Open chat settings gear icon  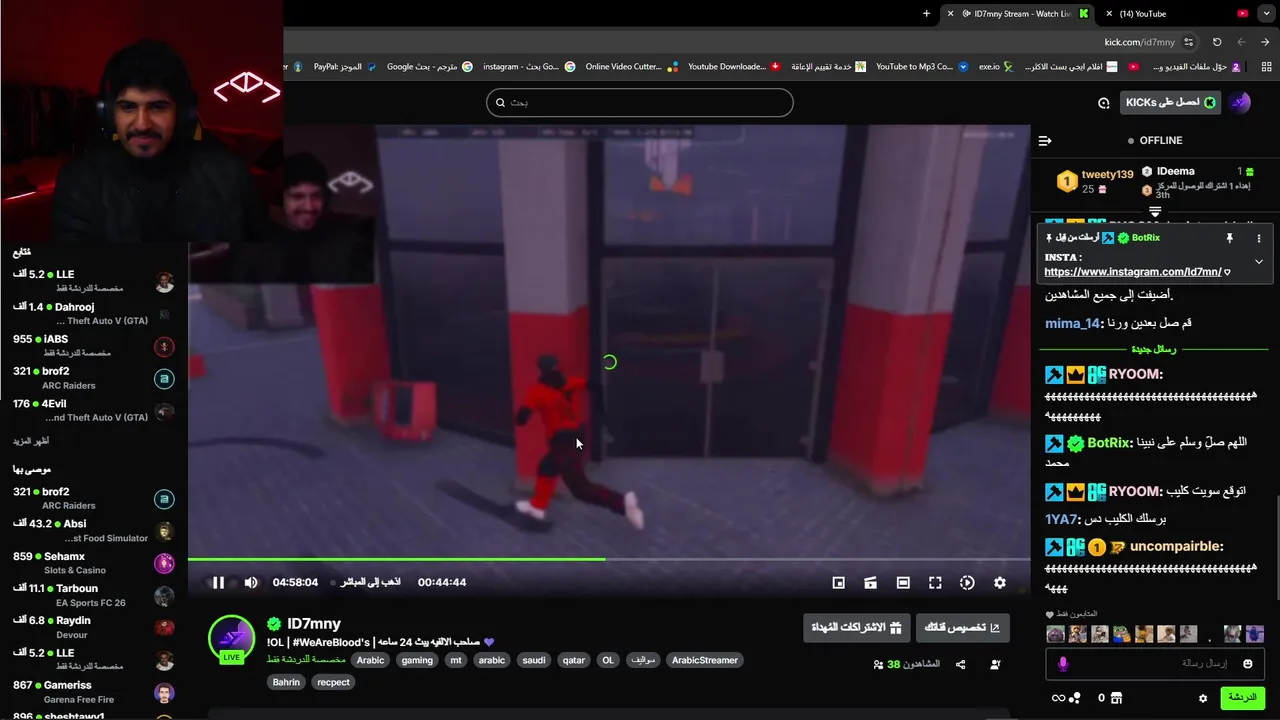click(1203, 698)
